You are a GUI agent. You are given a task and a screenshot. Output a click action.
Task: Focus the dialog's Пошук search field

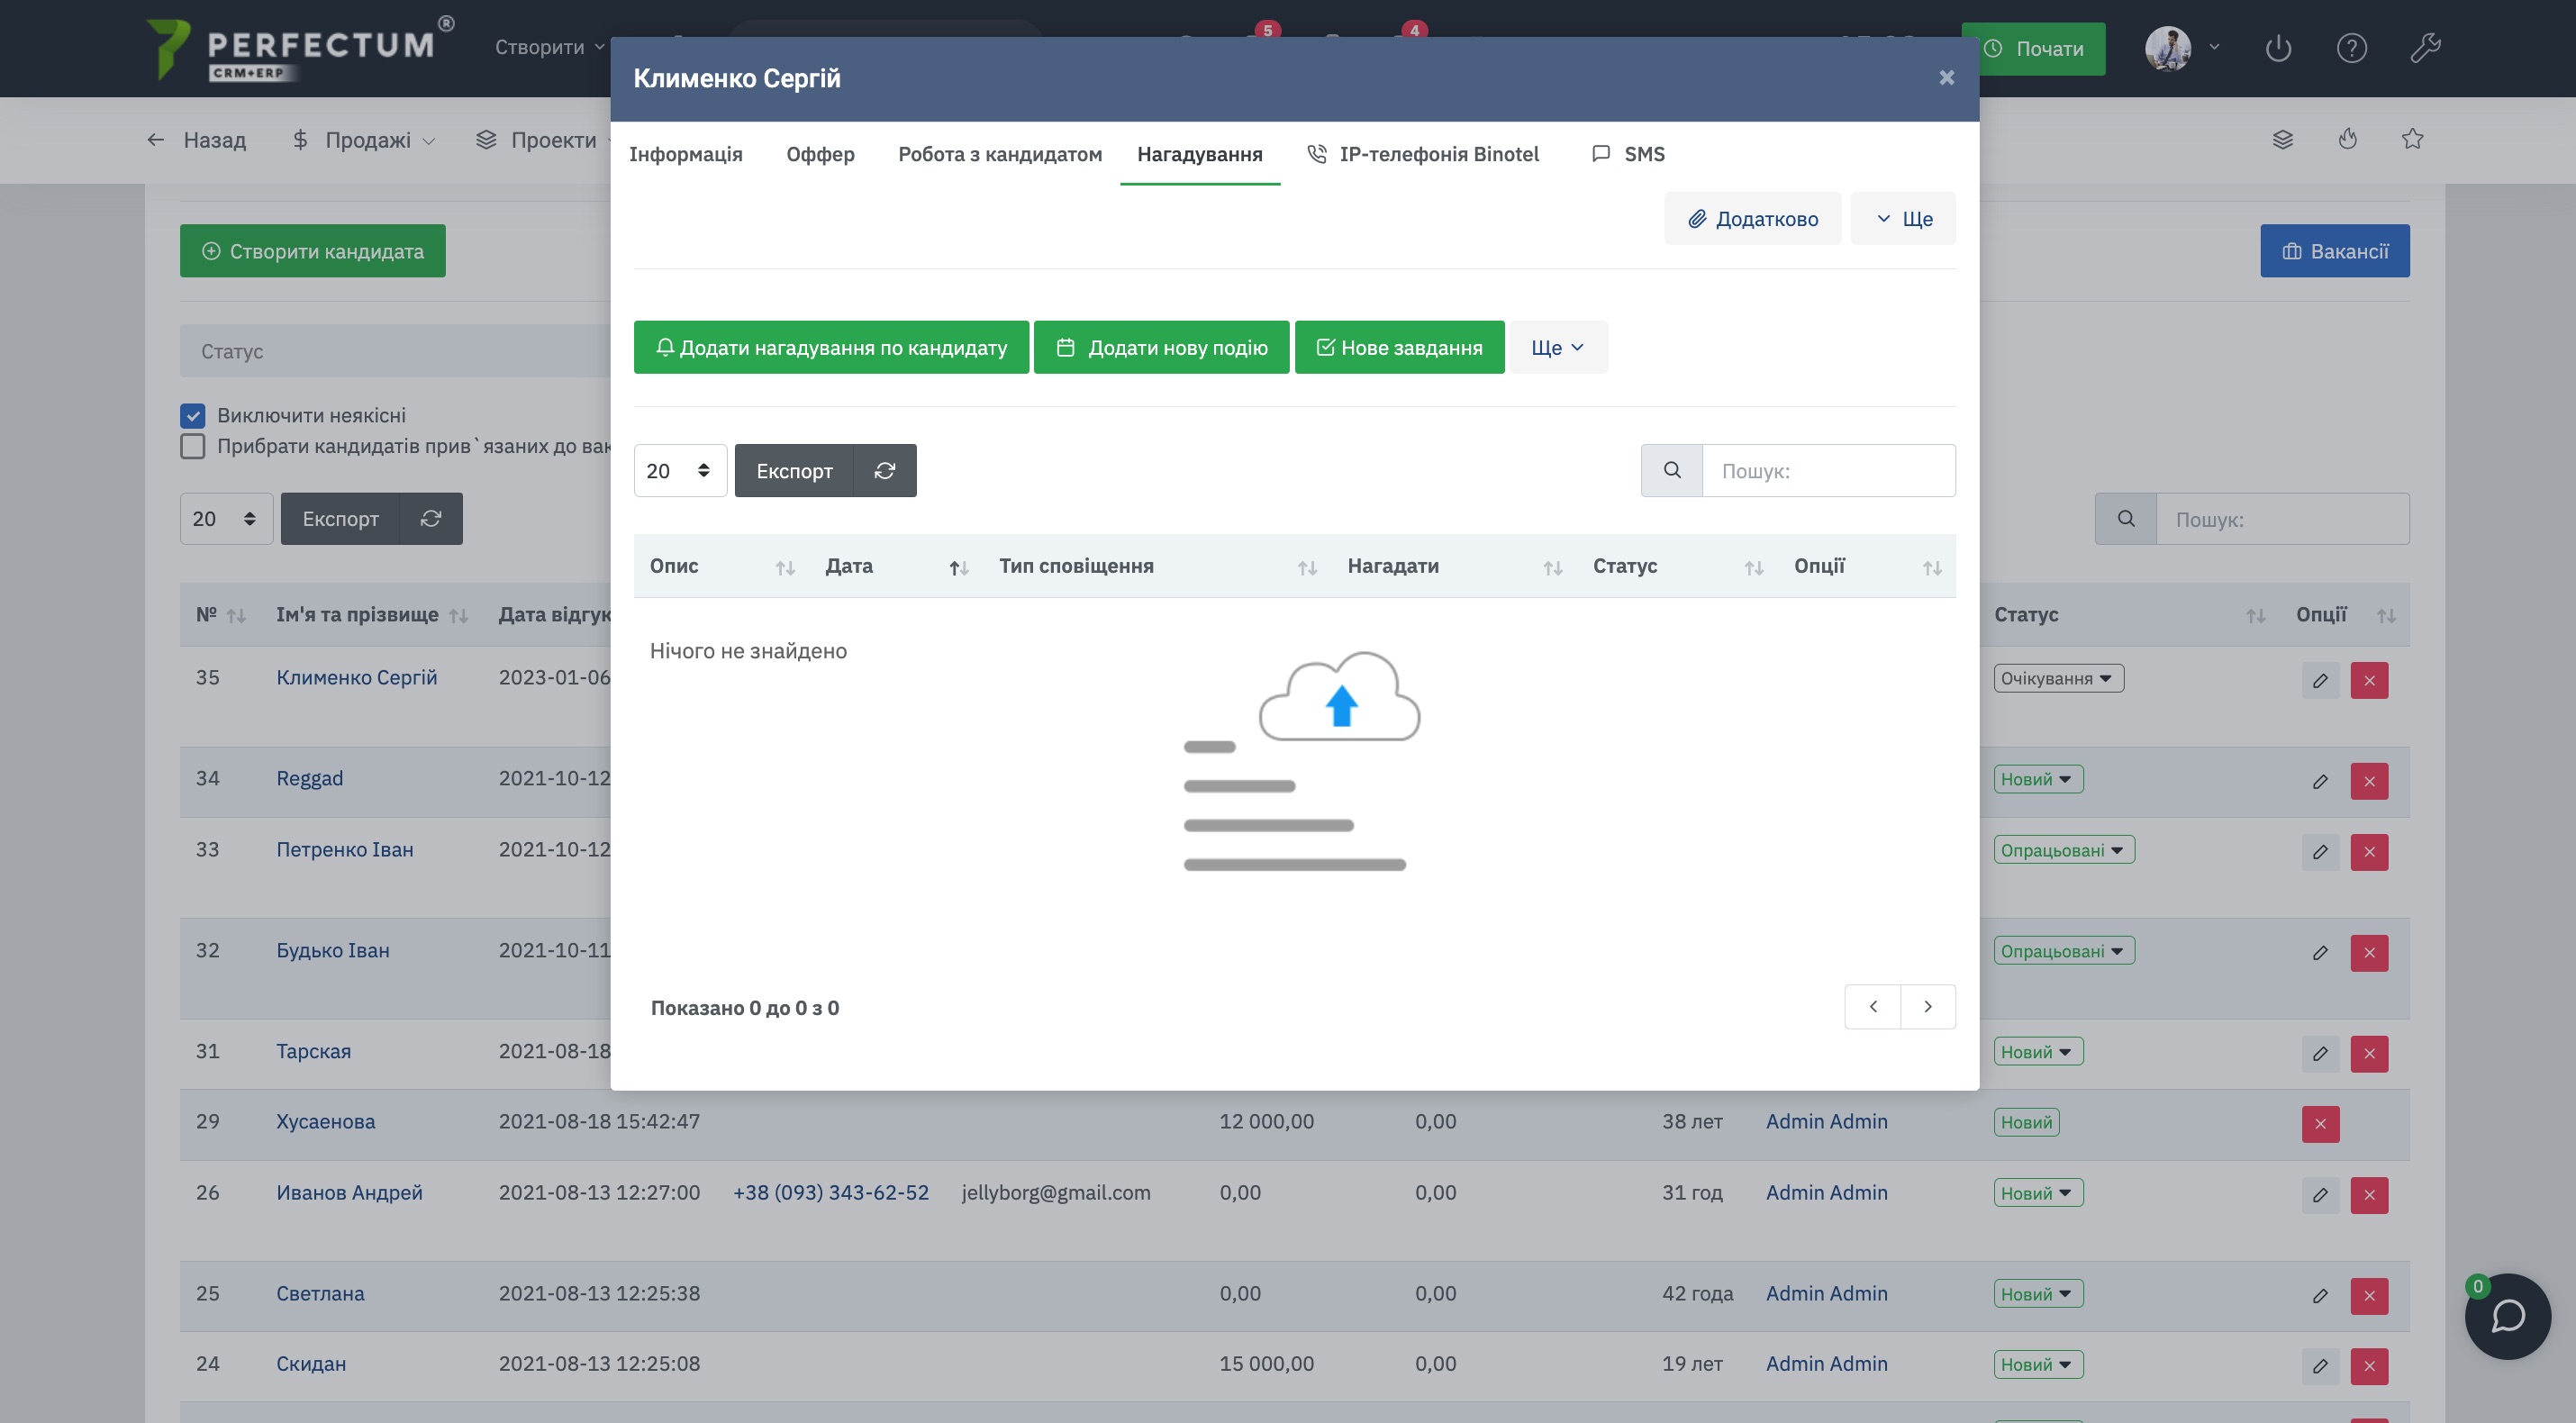click(1828, 471)
